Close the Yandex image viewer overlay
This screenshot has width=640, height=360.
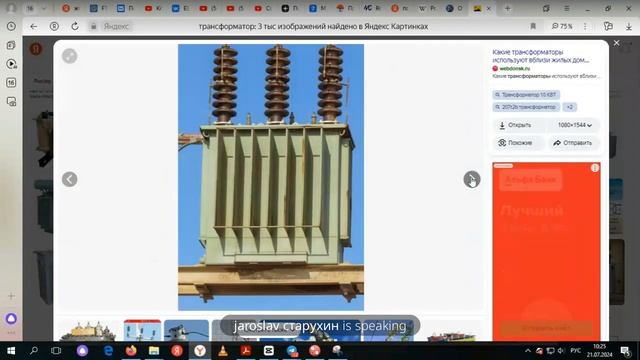tap(616, 43)
